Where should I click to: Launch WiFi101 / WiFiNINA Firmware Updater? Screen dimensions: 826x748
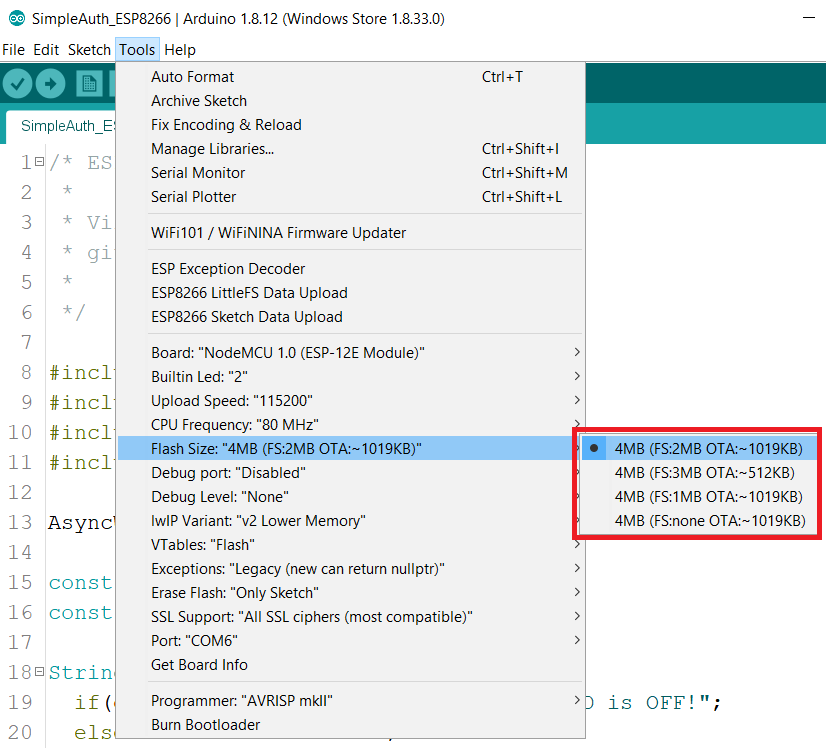click(x=350, y=233)
